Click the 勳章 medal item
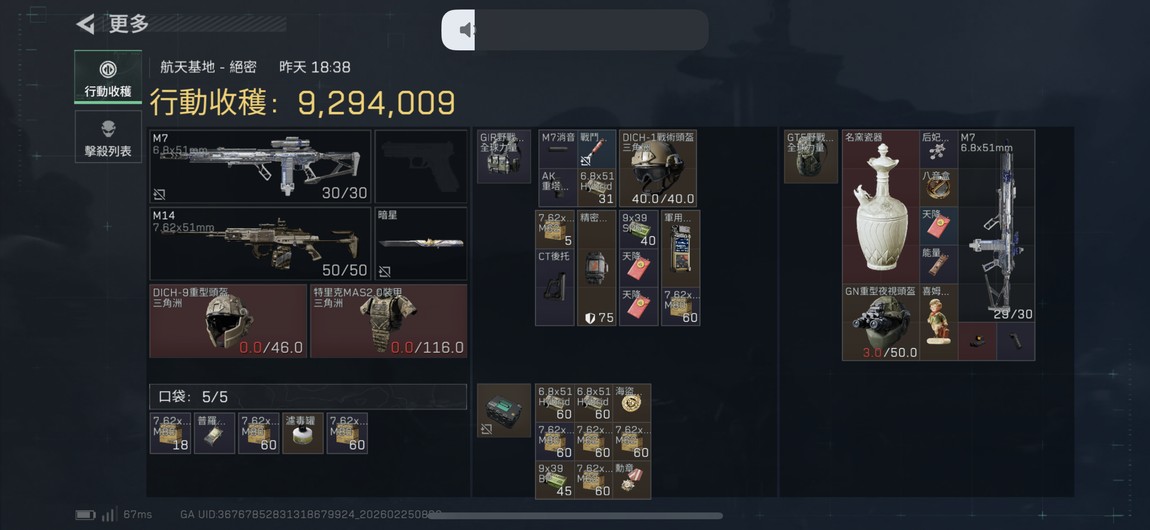The image size is (1150, 530). click(631, 479)
